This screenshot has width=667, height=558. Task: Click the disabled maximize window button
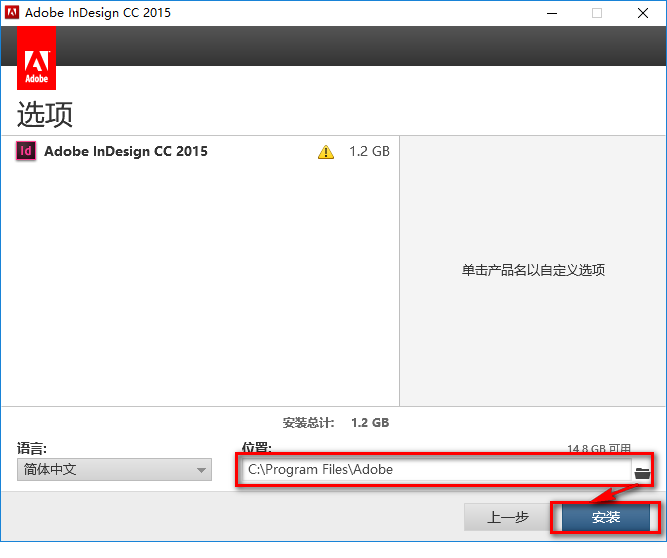597,13
